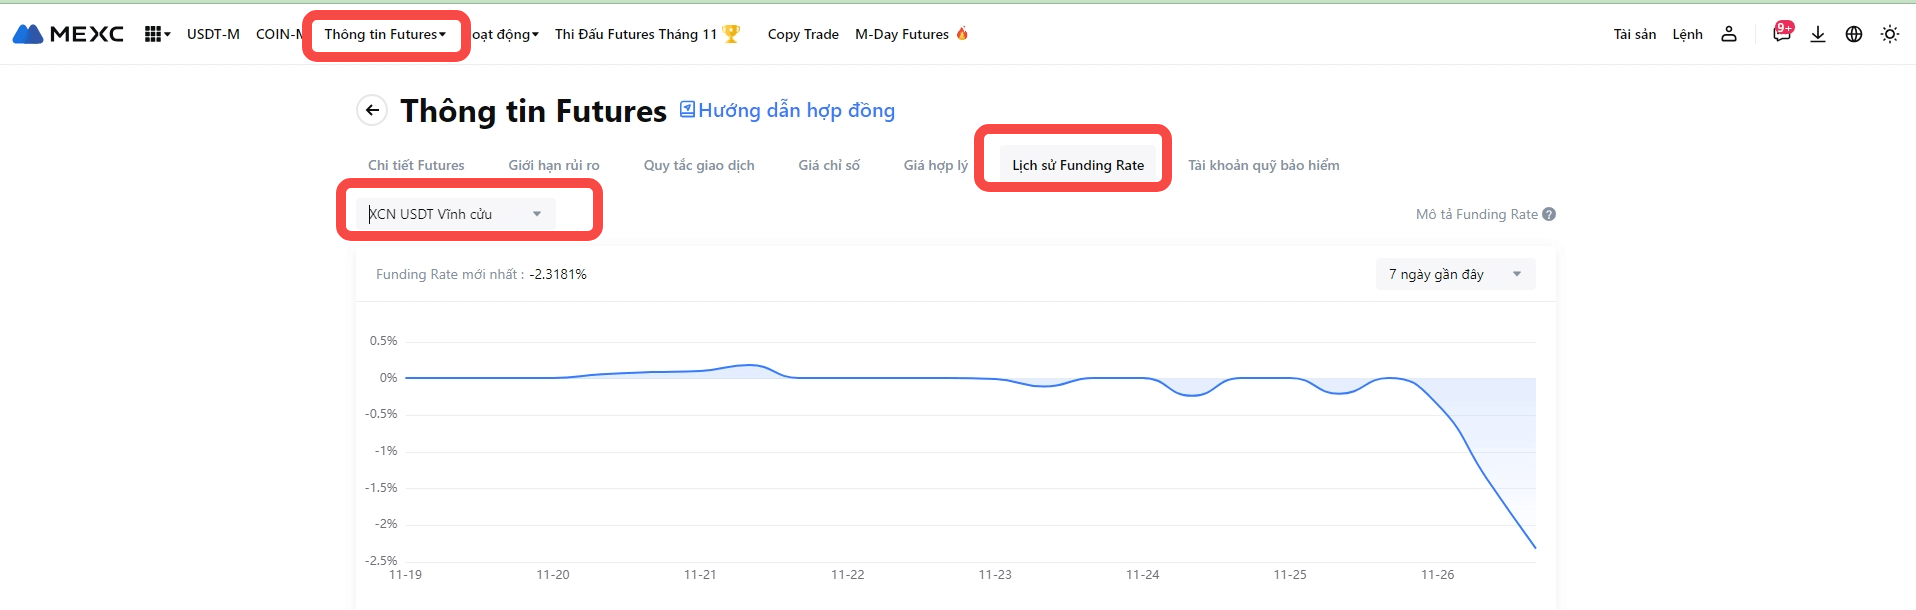The image size is (1916, 610).
Task: Click the download app icon
Action: click(x=1818, y=34)
